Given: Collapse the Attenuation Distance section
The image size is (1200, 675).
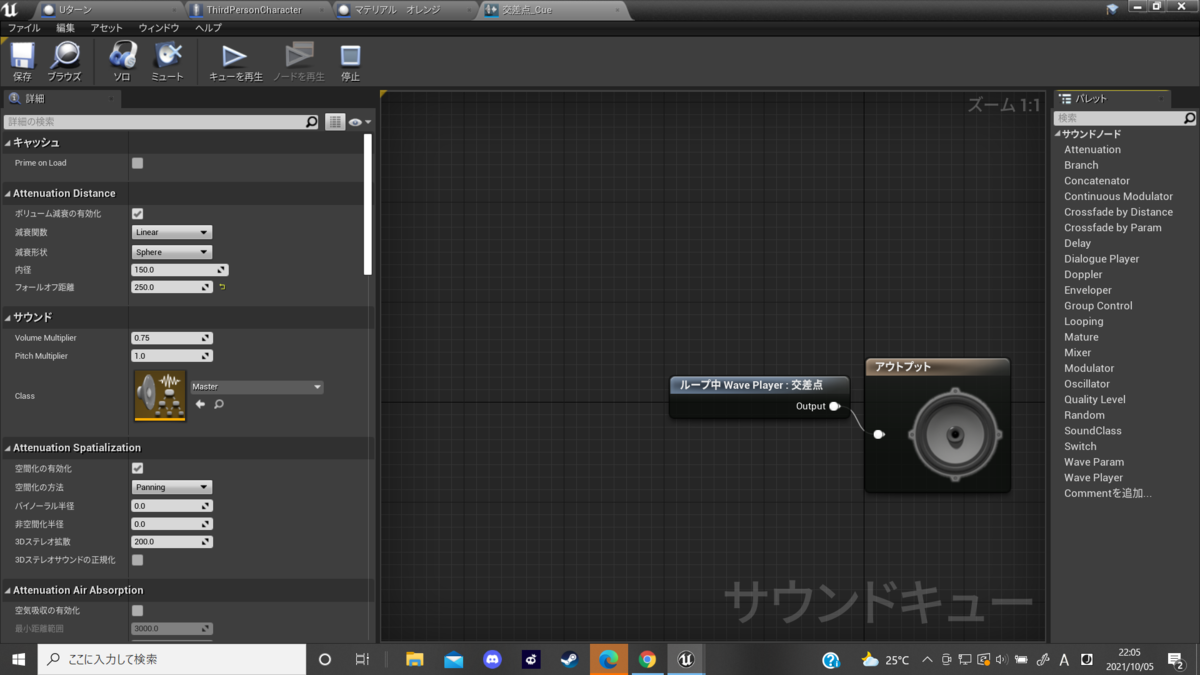Looking at the screenshot, I should (7, 193).
